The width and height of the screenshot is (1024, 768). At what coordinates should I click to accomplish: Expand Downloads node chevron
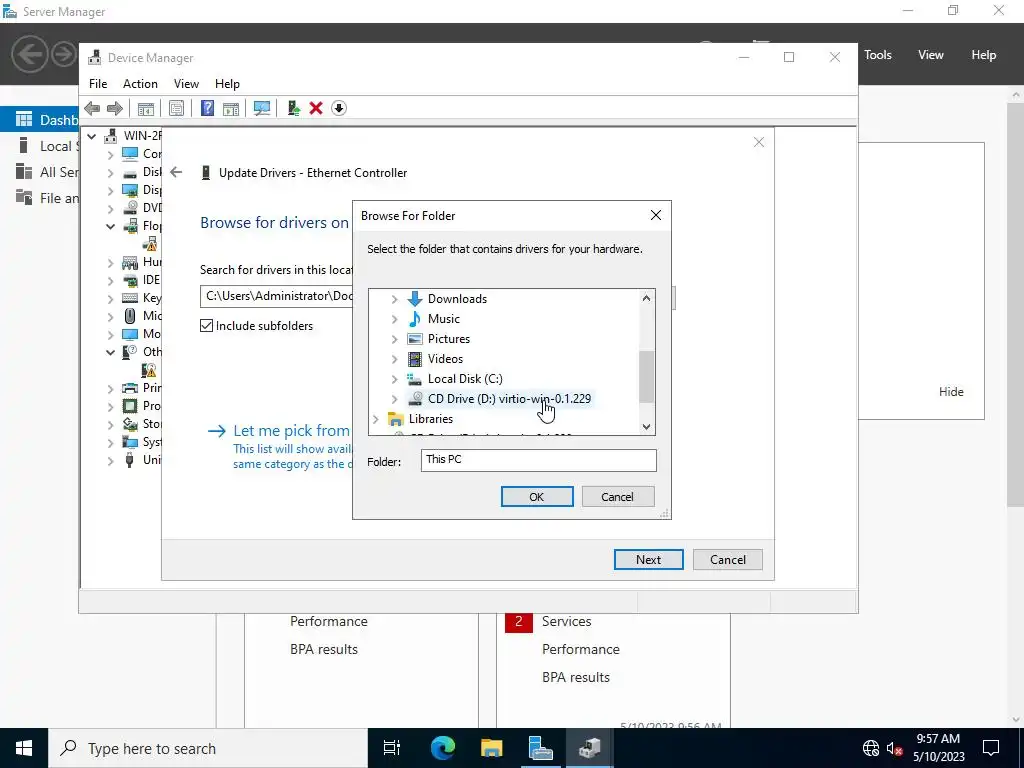(394, 299)
